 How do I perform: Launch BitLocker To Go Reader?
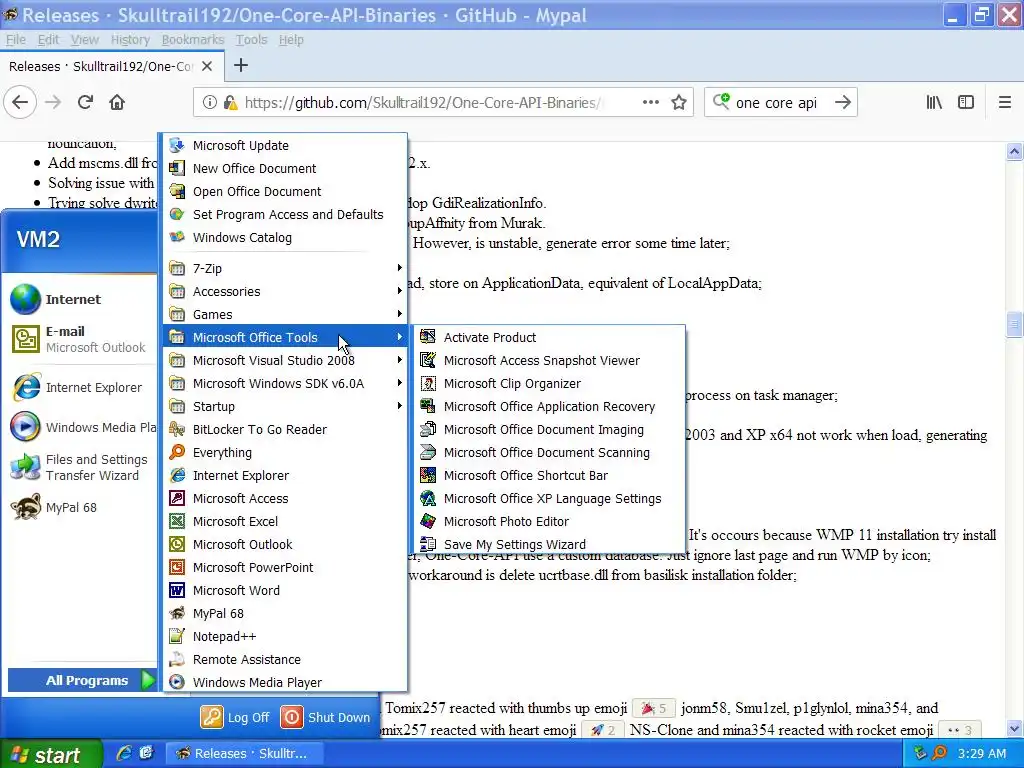(285, 429)
